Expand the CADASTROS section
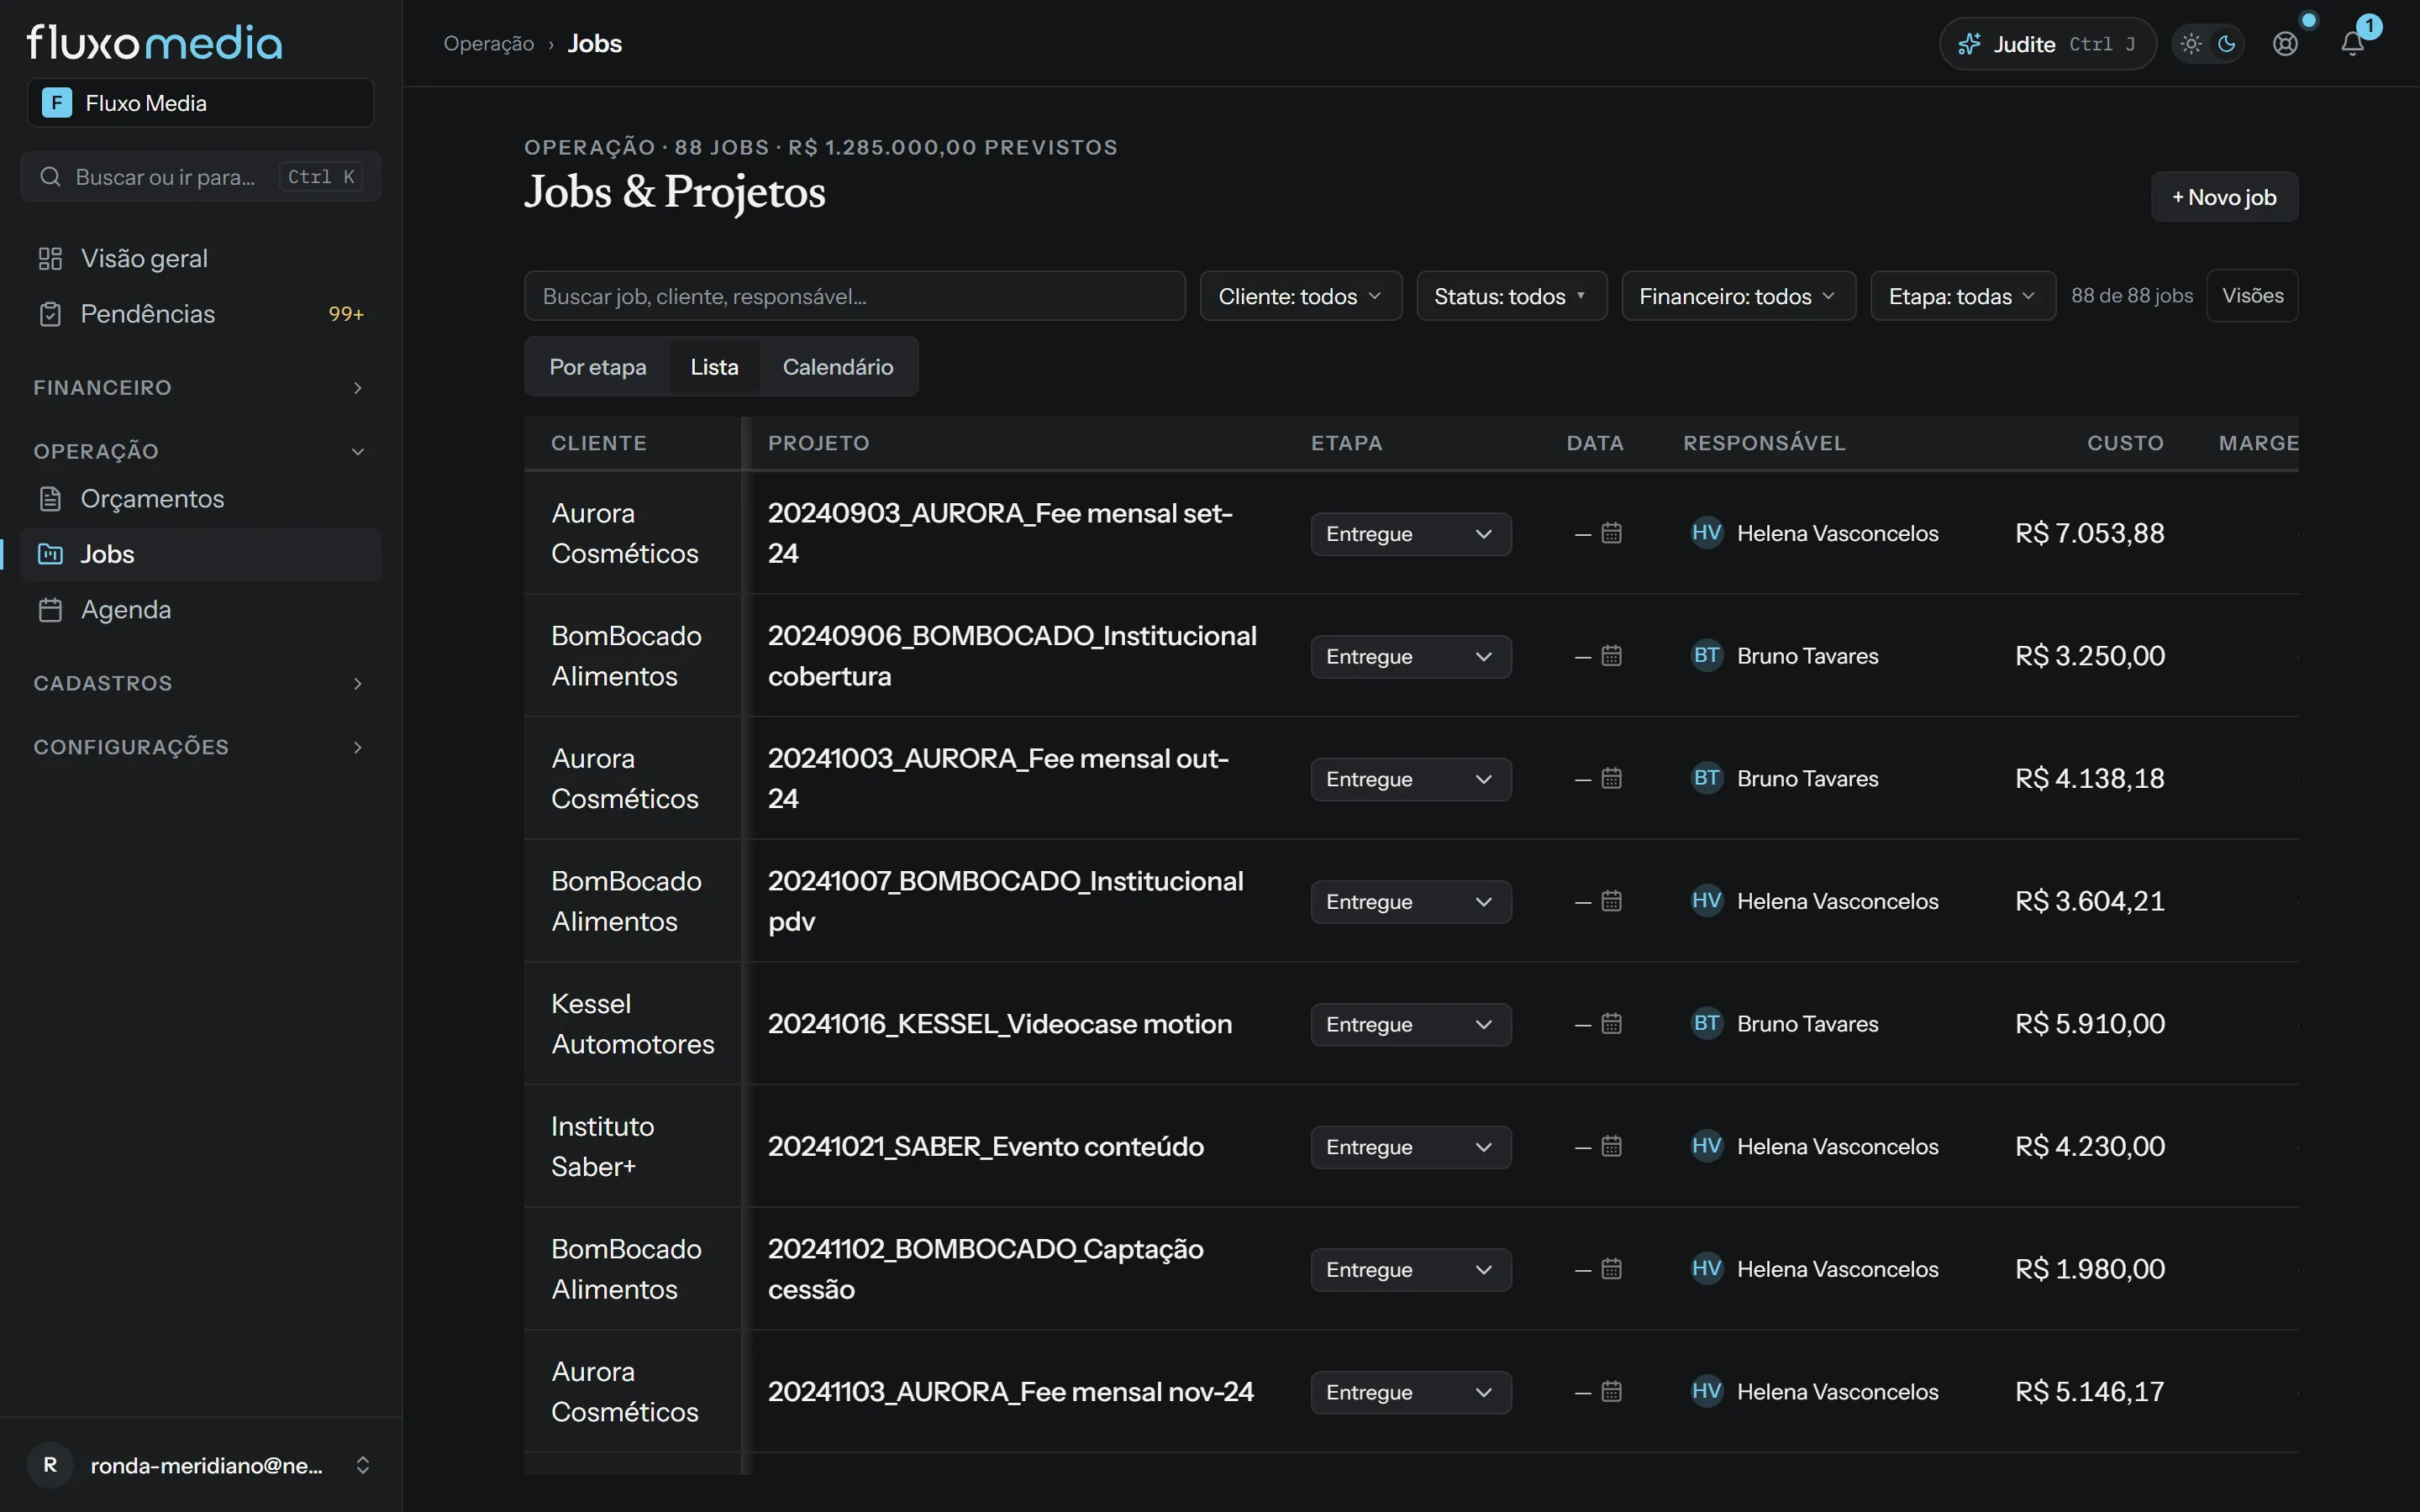 [201, 684]
